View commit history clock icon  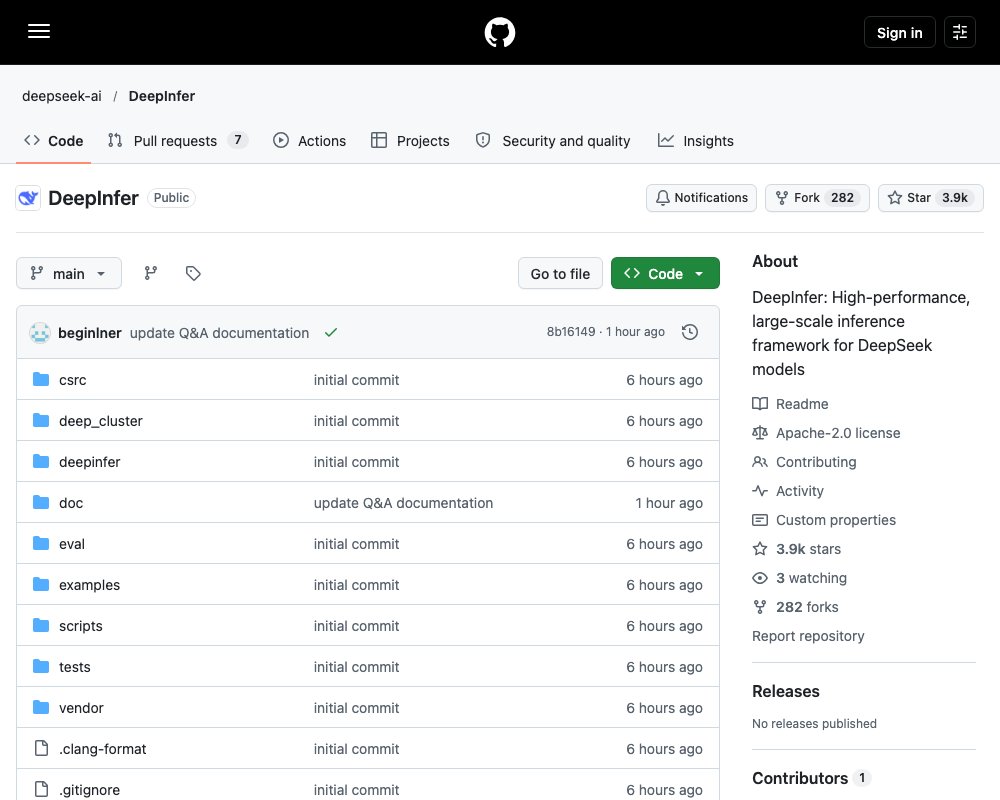(689, 332)
